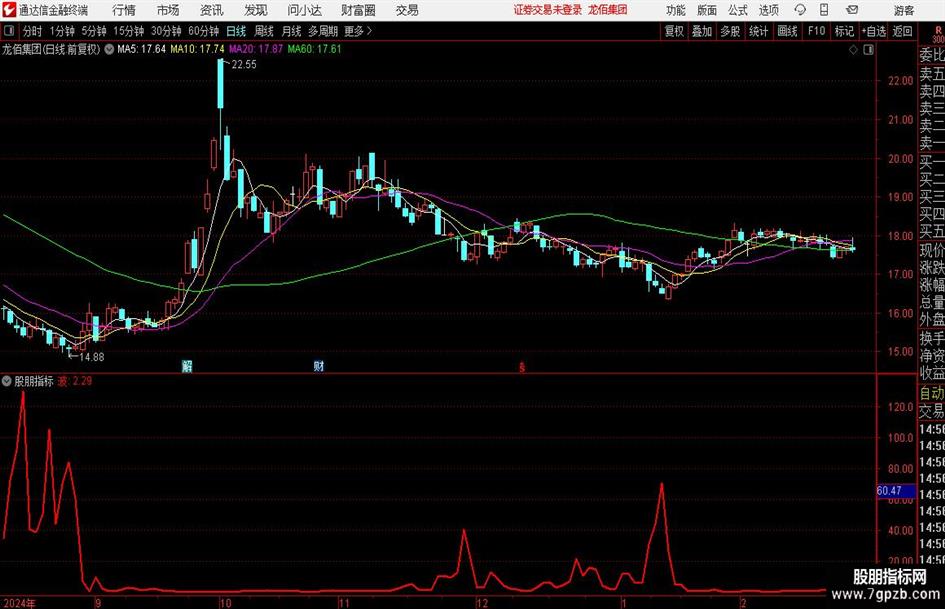Click the 复权 toolbar button
This screenshot has height=609, width=945.
(674, 31)
